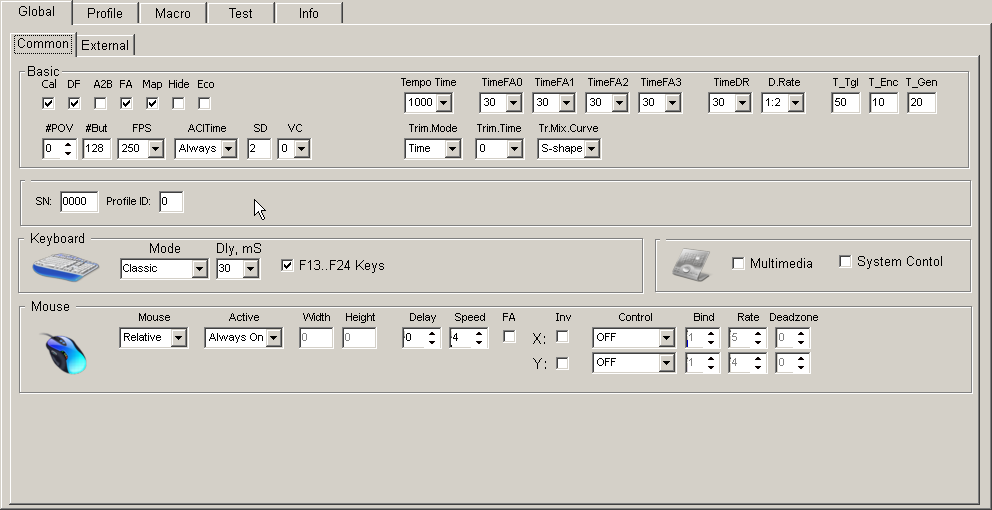The image size is (992, 510).
Task: Switch to the Profile tab
Action: [x=104, y=13]
